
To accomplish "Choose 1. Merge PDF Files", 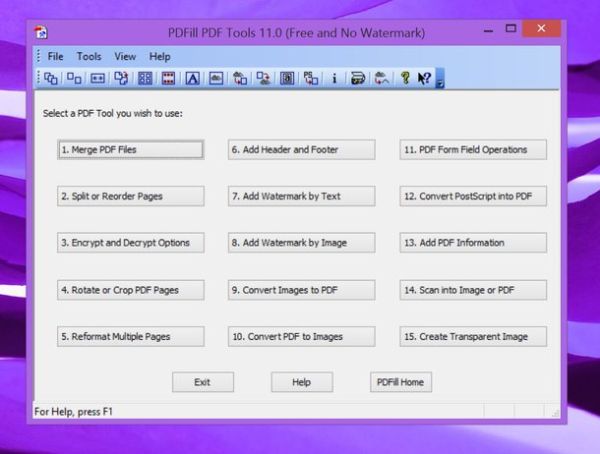I will click(x=130, y=149).
